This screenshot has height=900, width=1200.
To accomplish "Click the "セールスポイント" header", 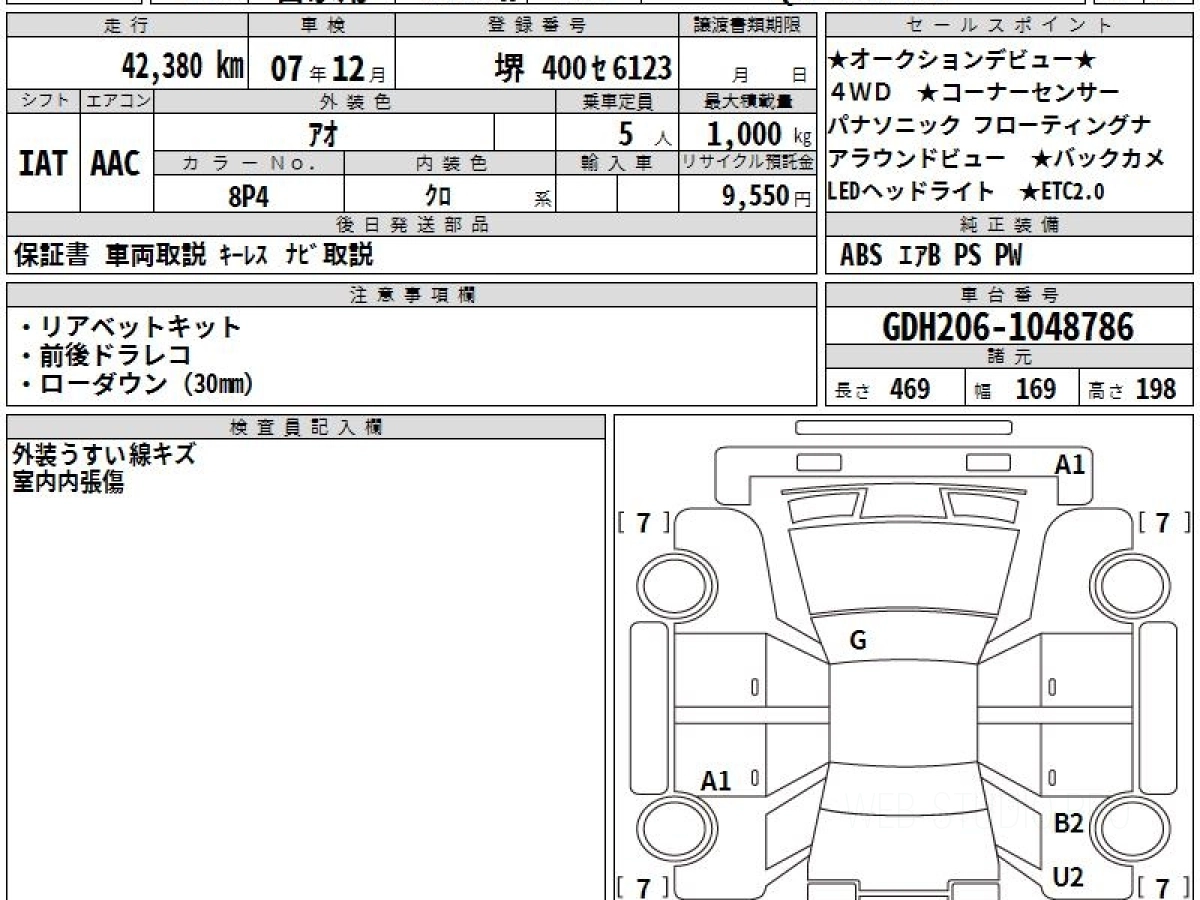I will [x=1010, y=26].
